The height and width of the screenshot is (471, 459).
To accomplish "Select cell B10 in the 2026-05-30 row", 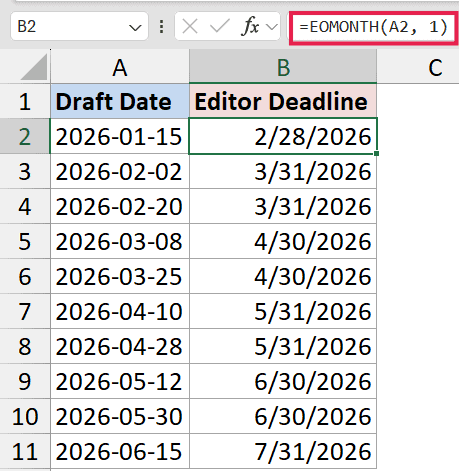I will pyautogui.click(x=283, y=416).
